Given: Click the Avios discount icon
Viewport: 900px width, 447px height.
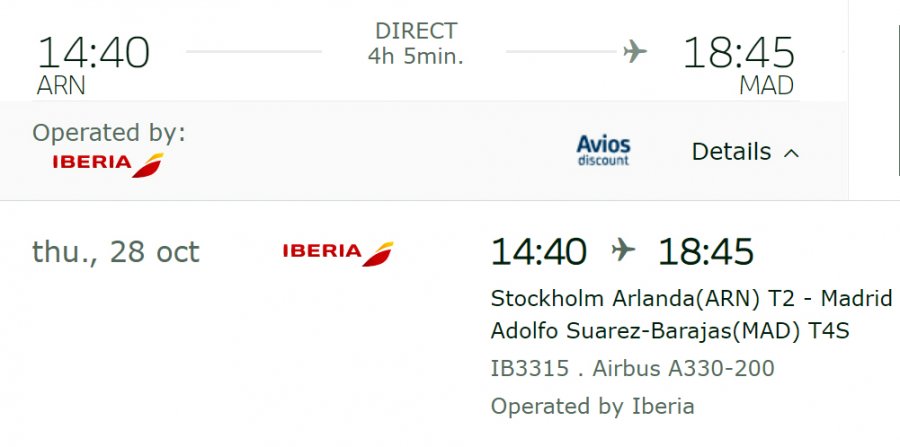Looking at the screenshot, I should coord(603,151).
